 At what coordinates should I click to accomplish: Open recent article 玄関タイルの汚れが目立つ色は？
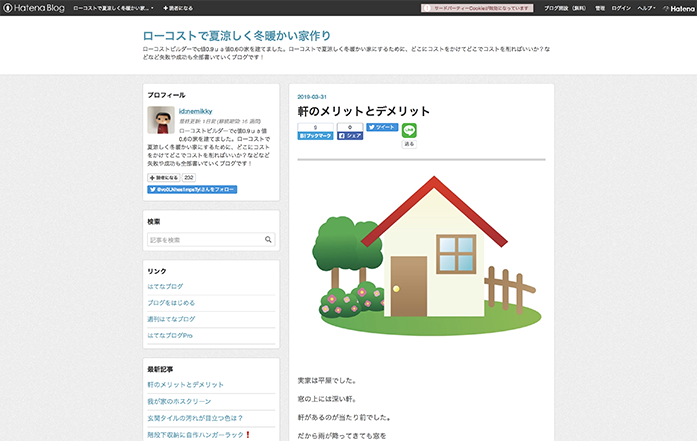[x=195, y=418]
